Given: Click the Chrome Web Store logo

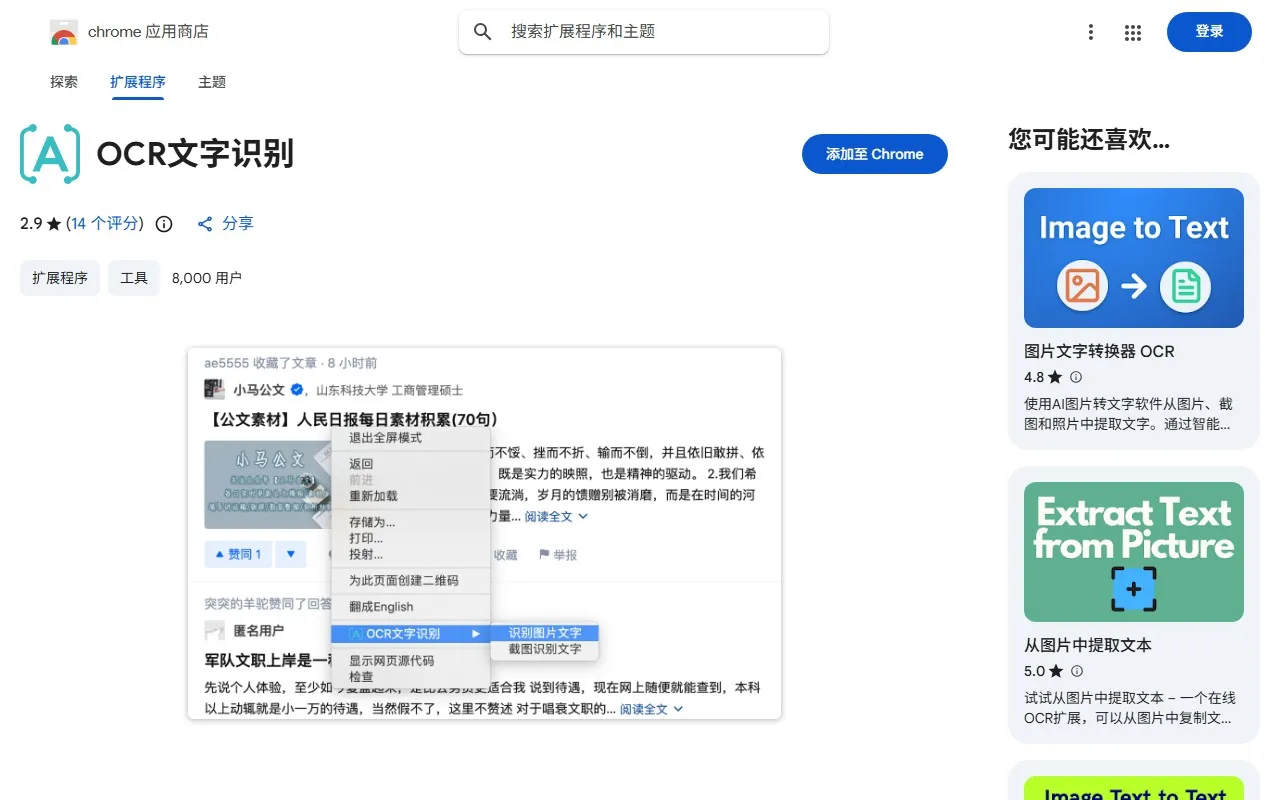Looking at the screenshot, I should (64, 33).
